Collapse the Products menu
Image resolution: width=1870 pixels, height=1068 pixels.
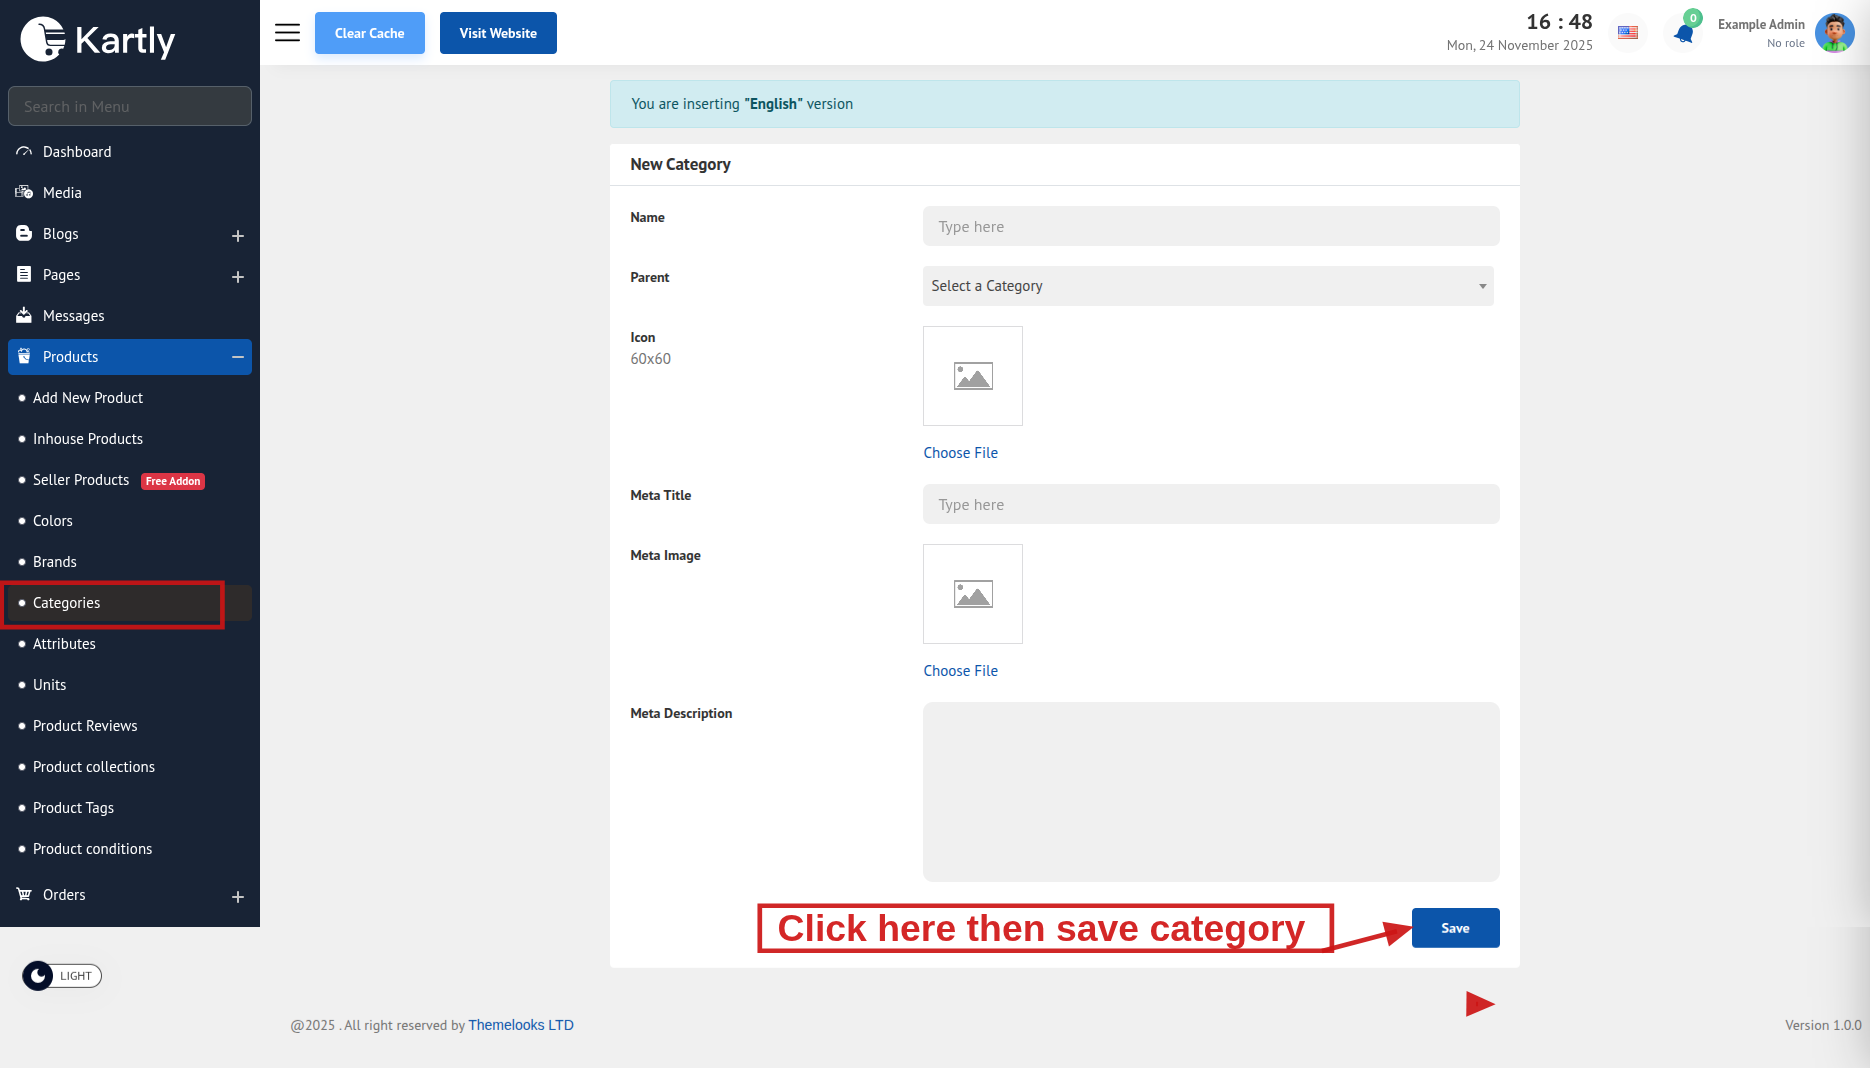[x=237, y=357]
